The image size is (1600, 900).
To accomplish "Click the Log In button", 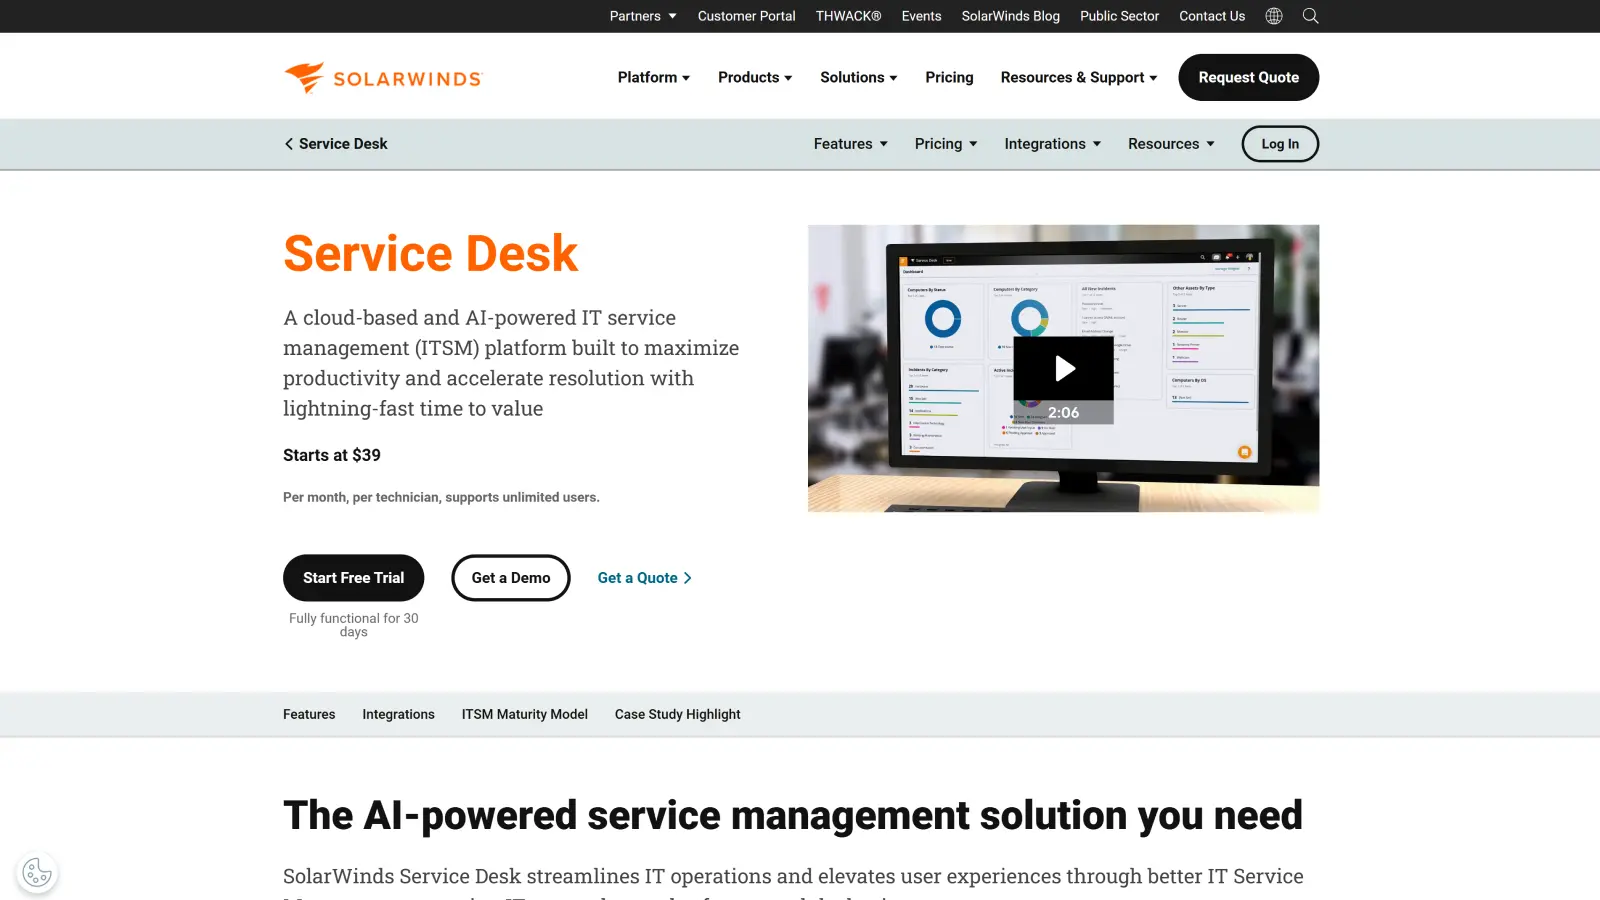I will 1280,144.
